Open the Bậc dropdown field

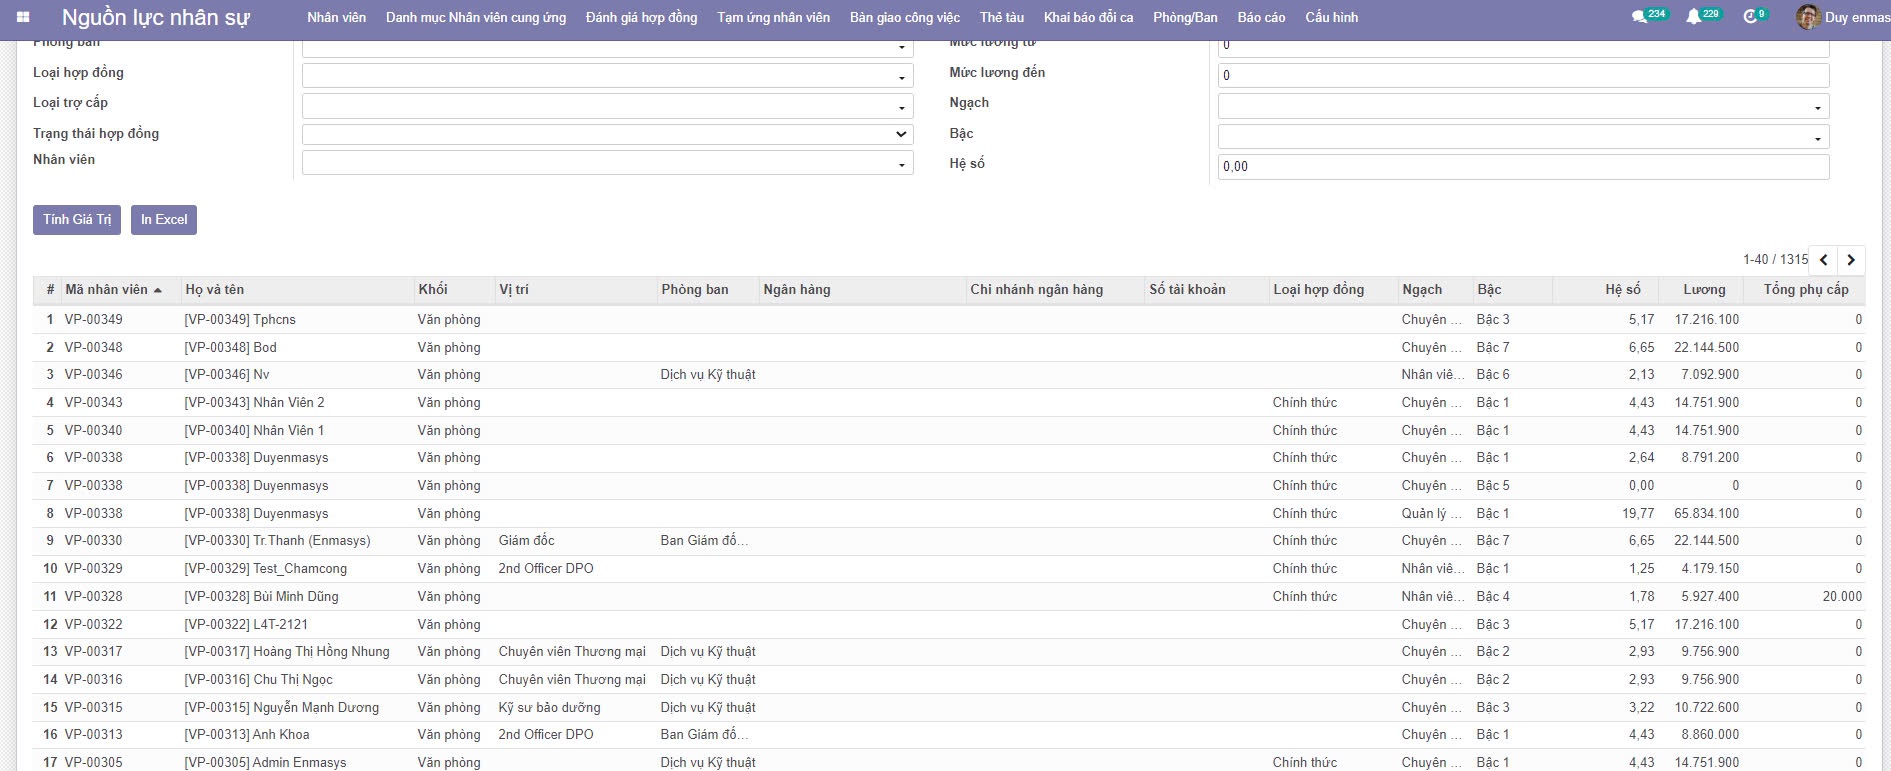[x=1522, y=137]
